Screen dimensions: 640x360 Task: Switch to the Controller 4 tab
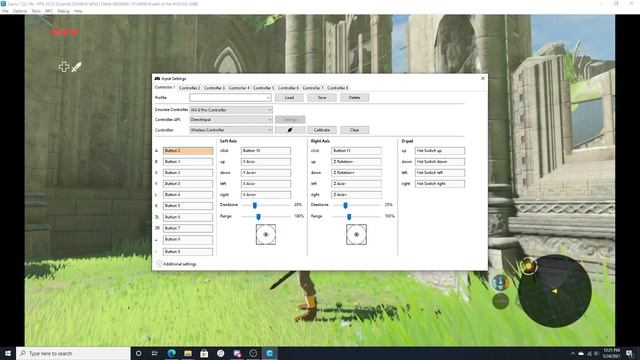(x=239, y=88)
